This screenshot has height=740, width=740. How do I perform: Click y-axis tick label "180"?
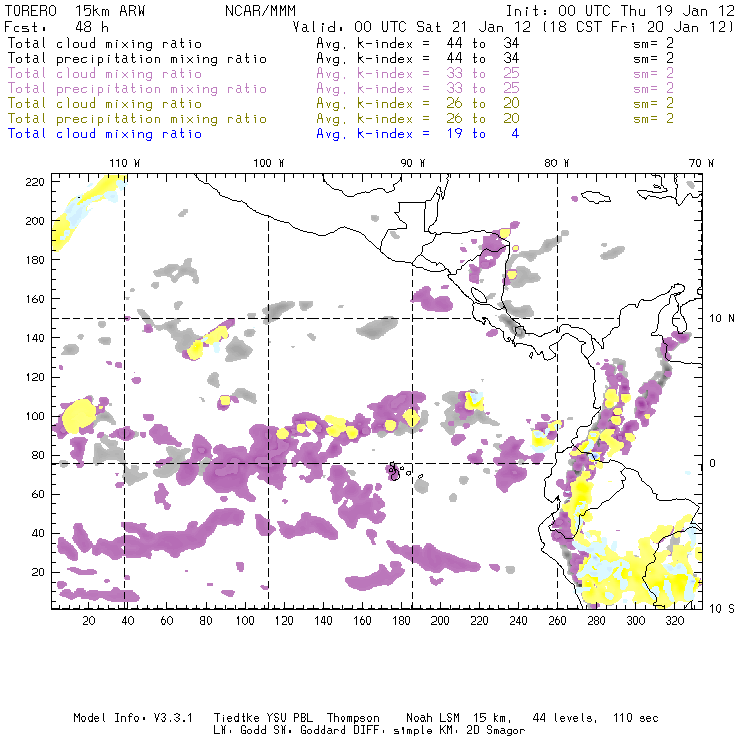tap(35, 260)
